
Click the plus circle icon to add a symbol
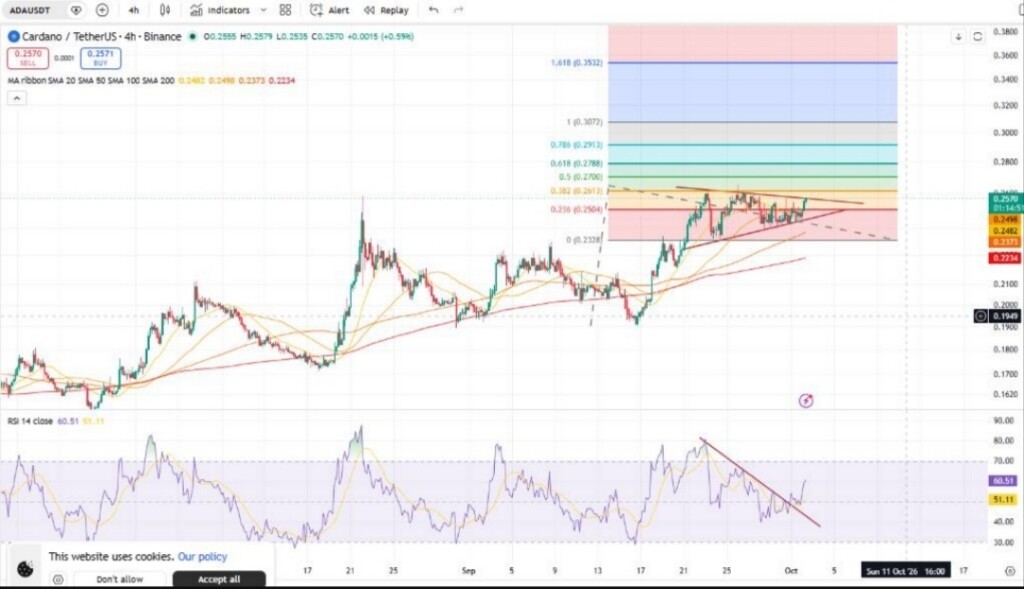pos(102,10)
